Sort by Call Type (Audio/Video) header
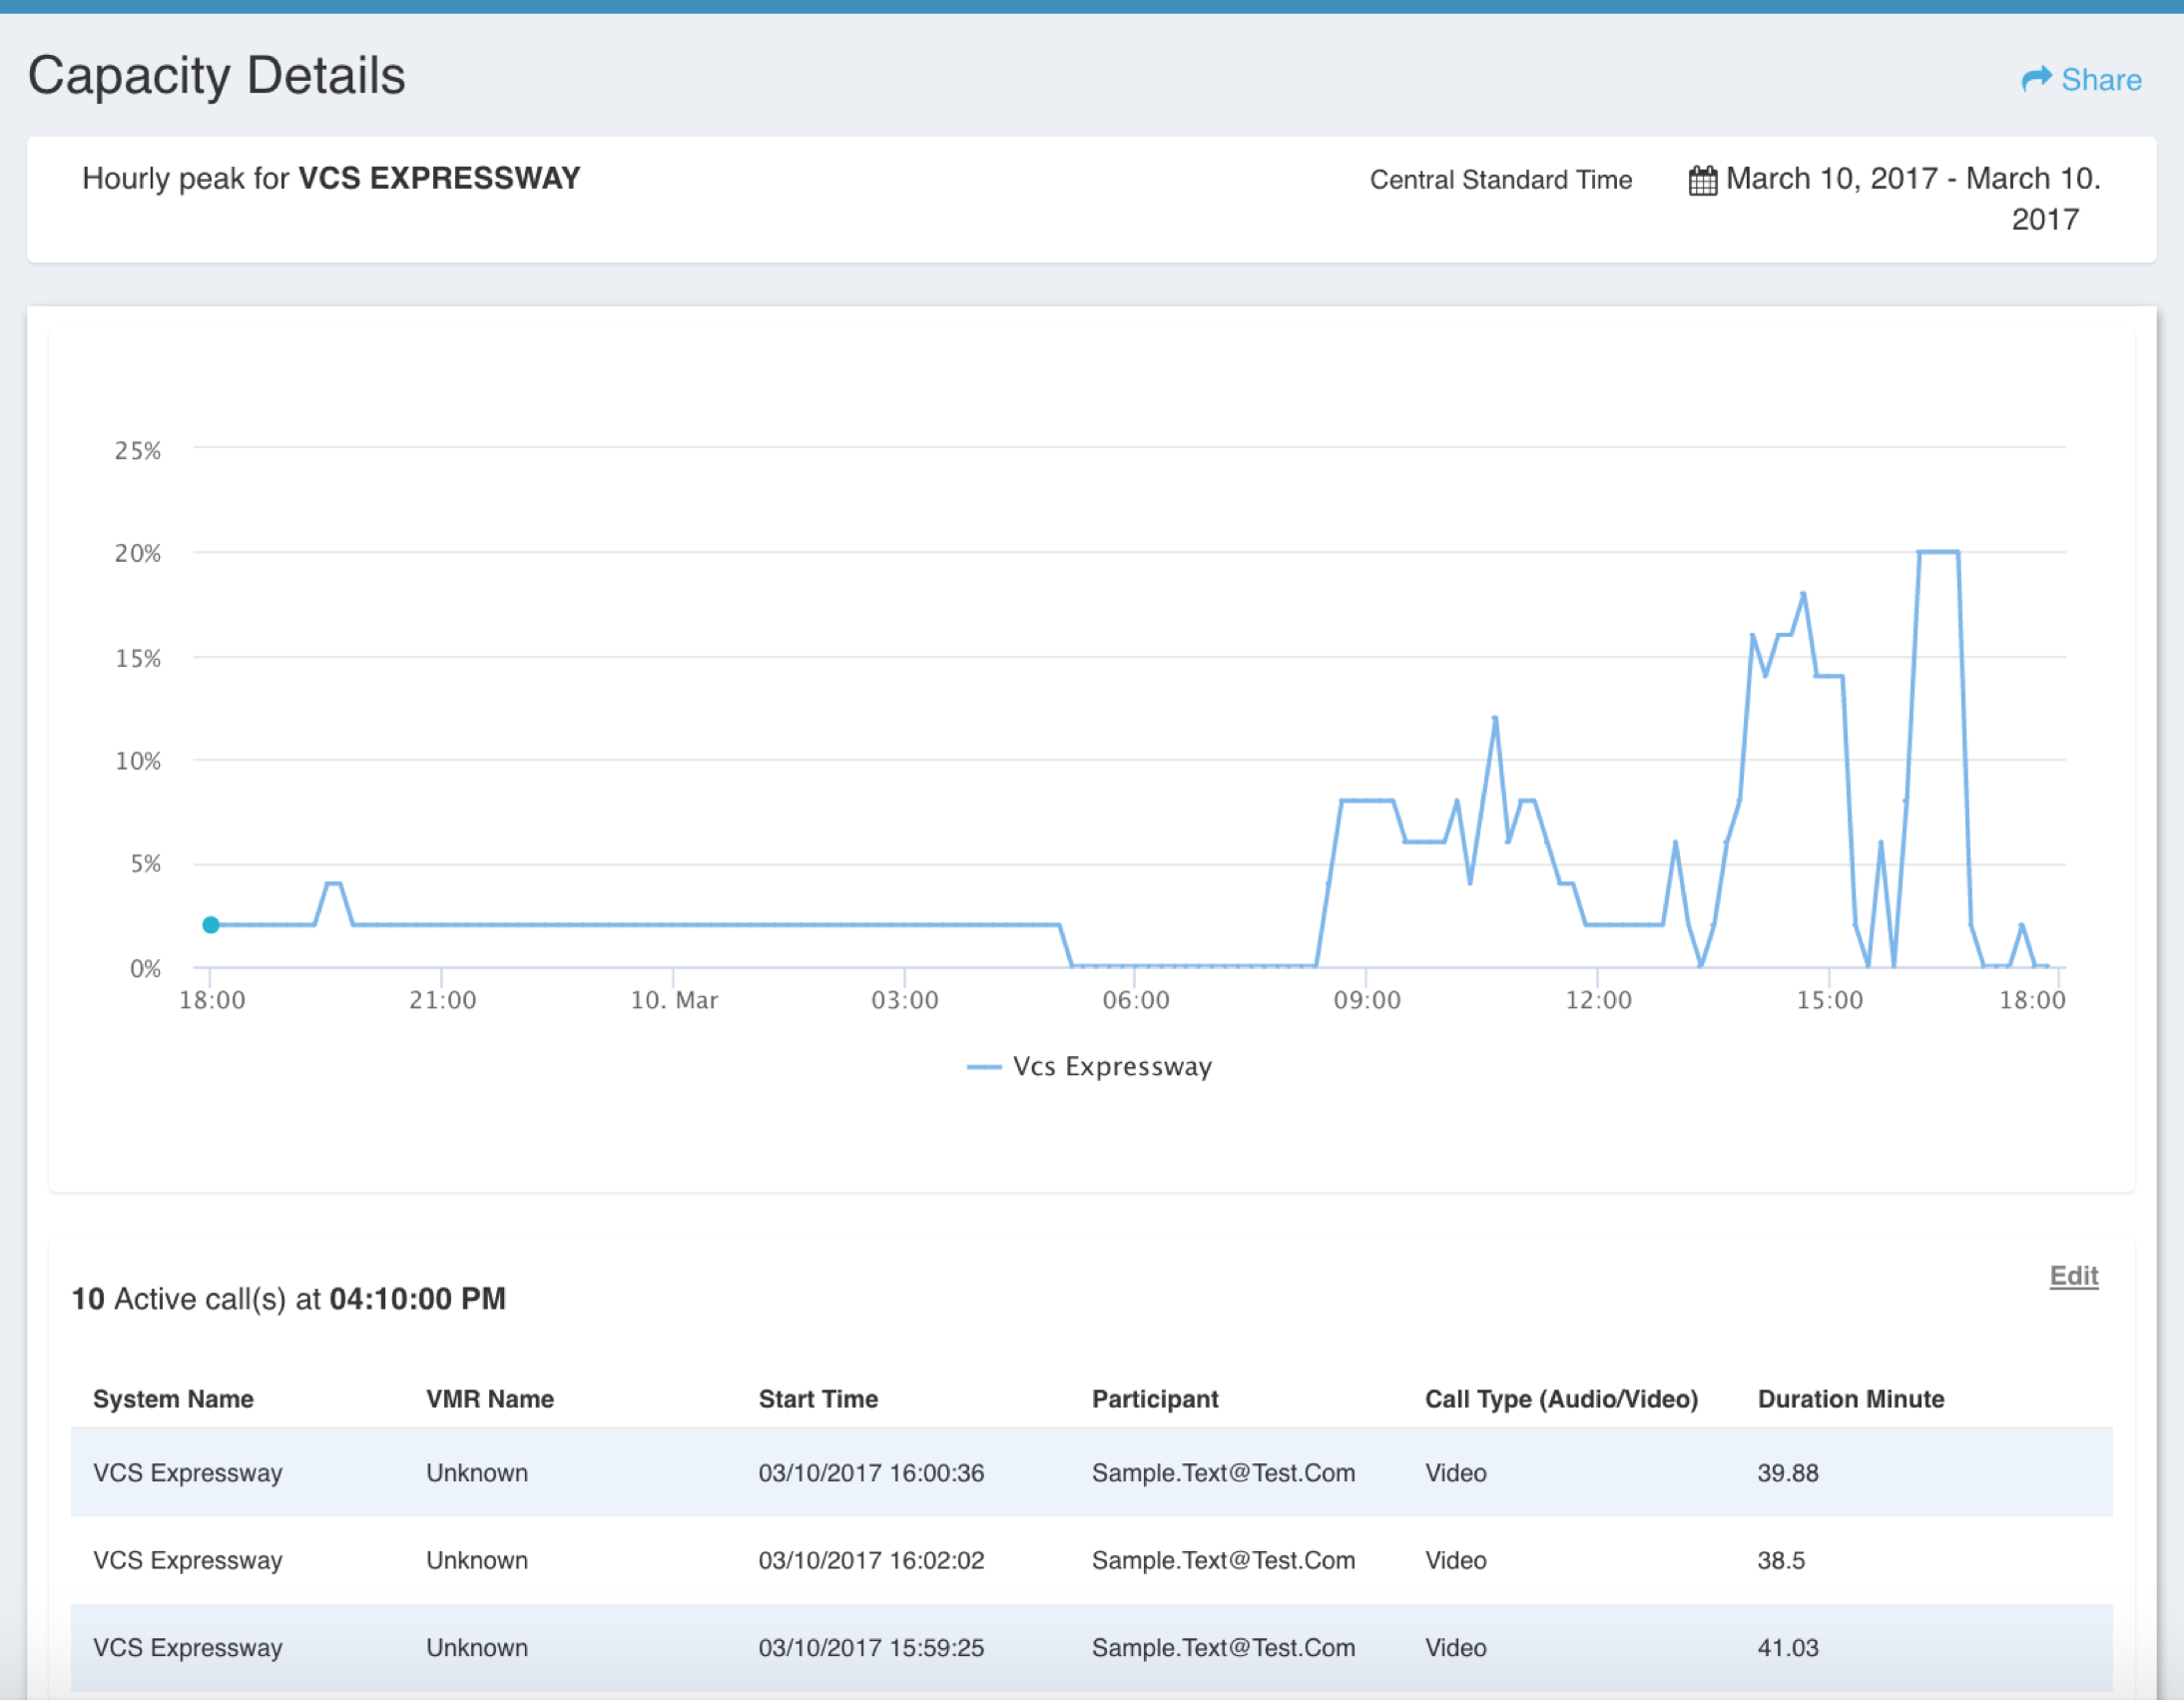The height and width of the screenshot is (1700, 2184). [1561, 1398]
